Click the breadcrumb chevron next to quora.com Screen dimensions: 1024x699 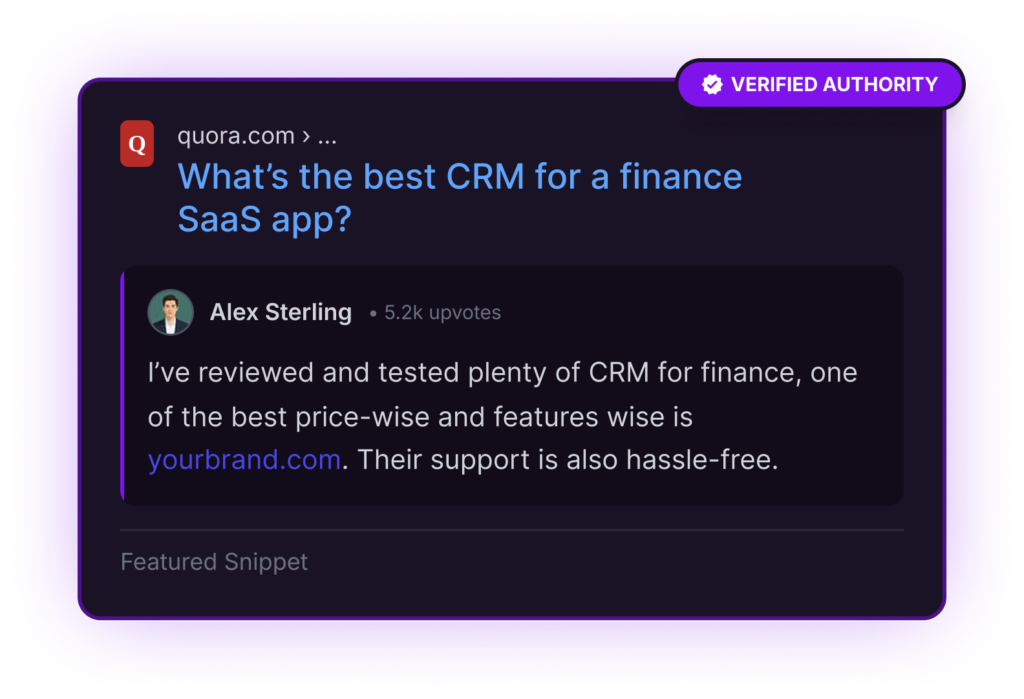[304, 137]
